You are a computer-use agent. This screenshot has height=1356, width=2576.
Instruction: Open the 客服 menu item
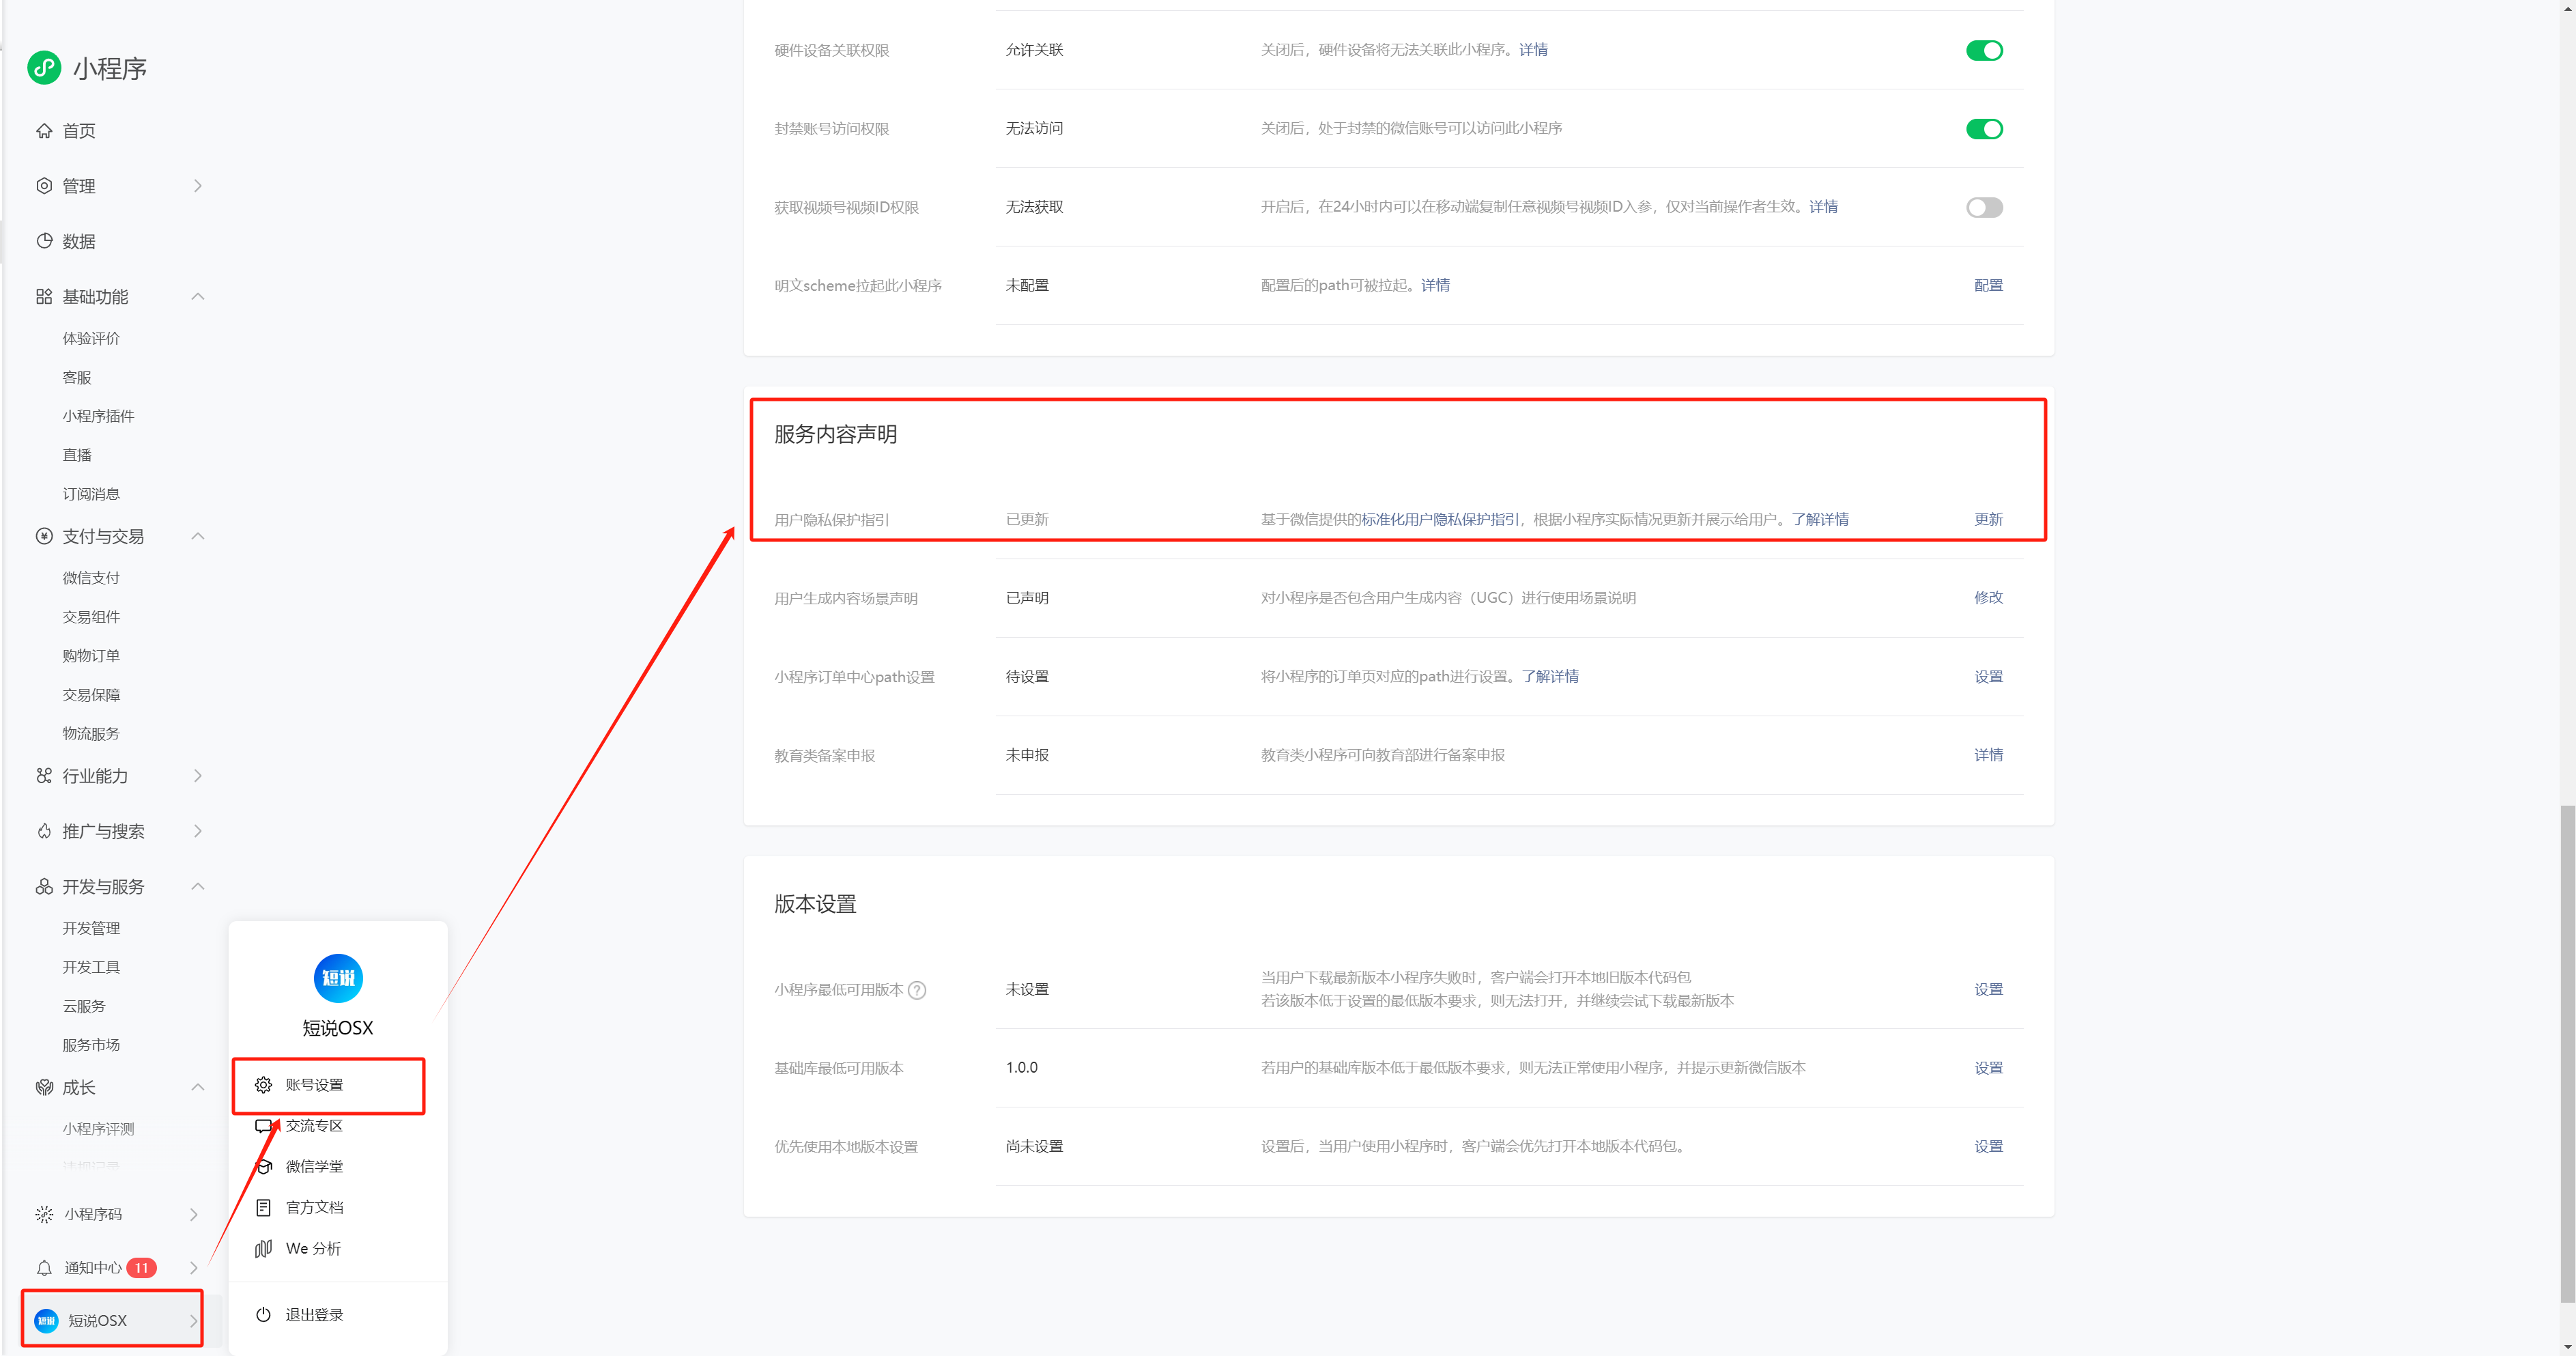[x=77, y=377]
